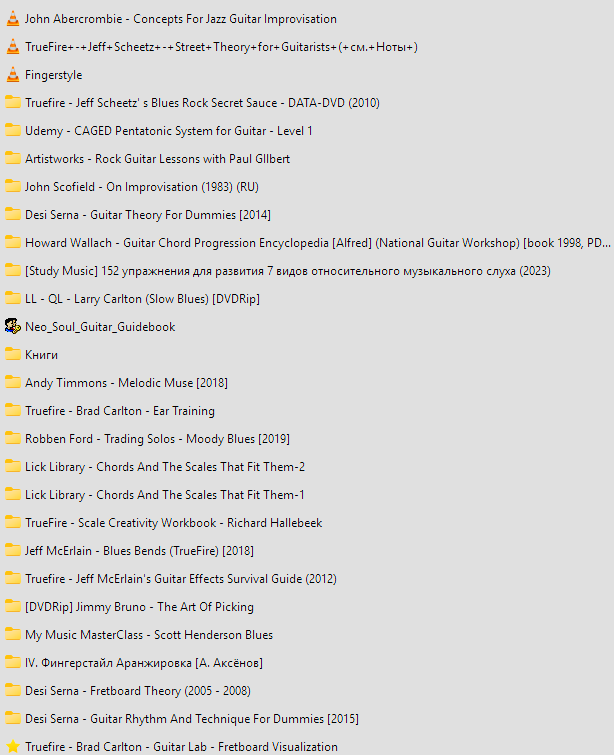Open Artistworks - Rock Guitar Lessons with Paul GIlbert

click(x=157, y=158)
